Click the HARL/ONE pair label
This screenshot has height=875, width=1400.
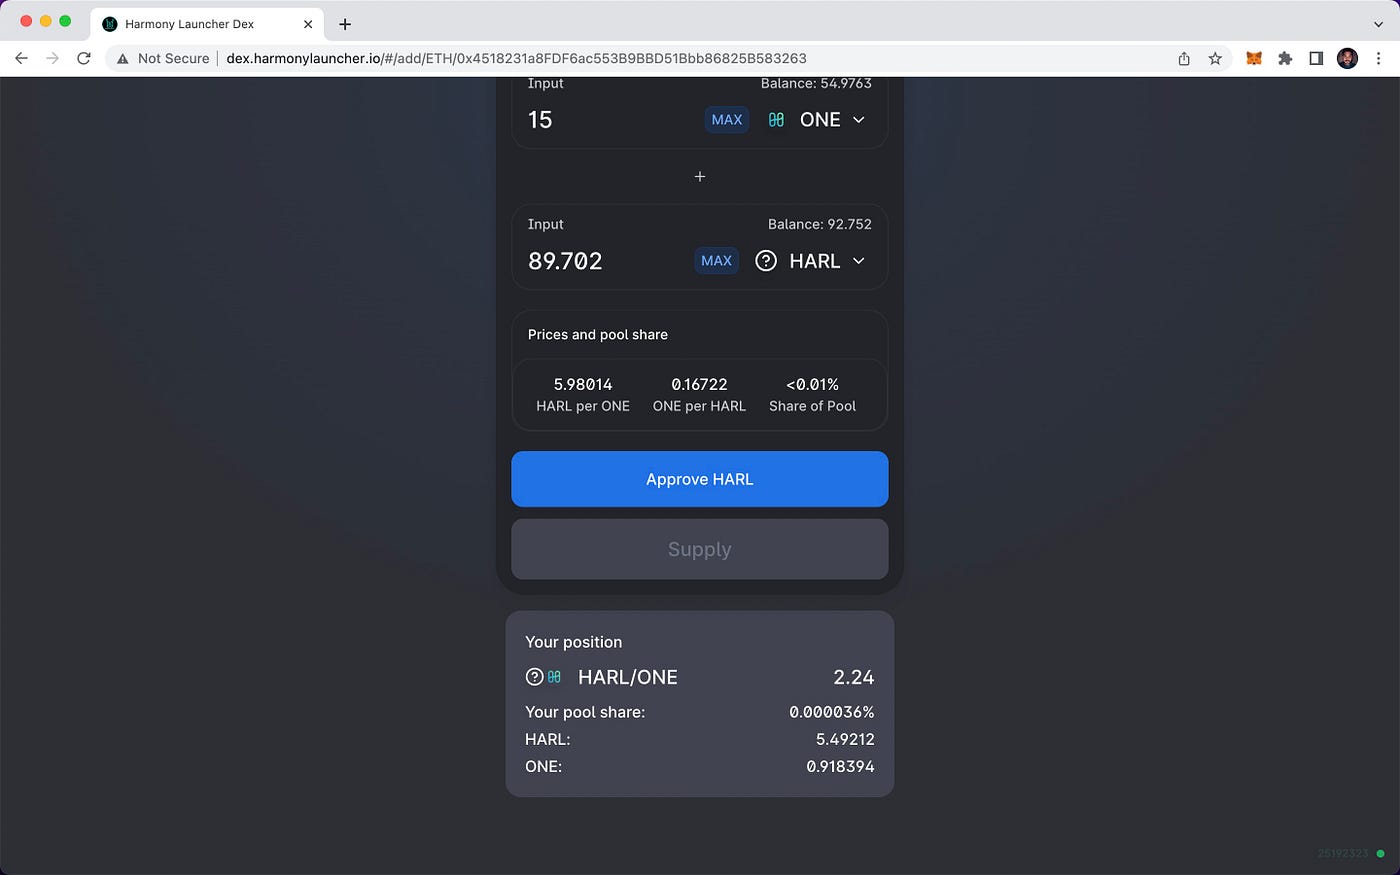tap(628, 677)
